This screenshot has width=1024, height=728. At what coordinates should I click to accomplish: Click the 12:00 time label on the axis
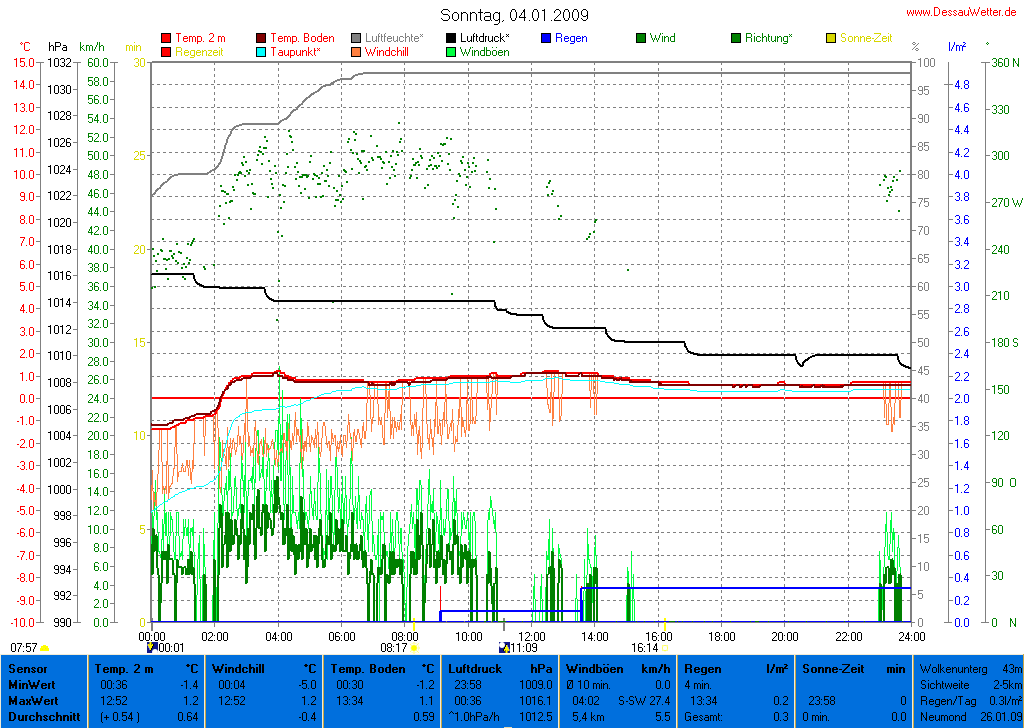tap(531, 636)
